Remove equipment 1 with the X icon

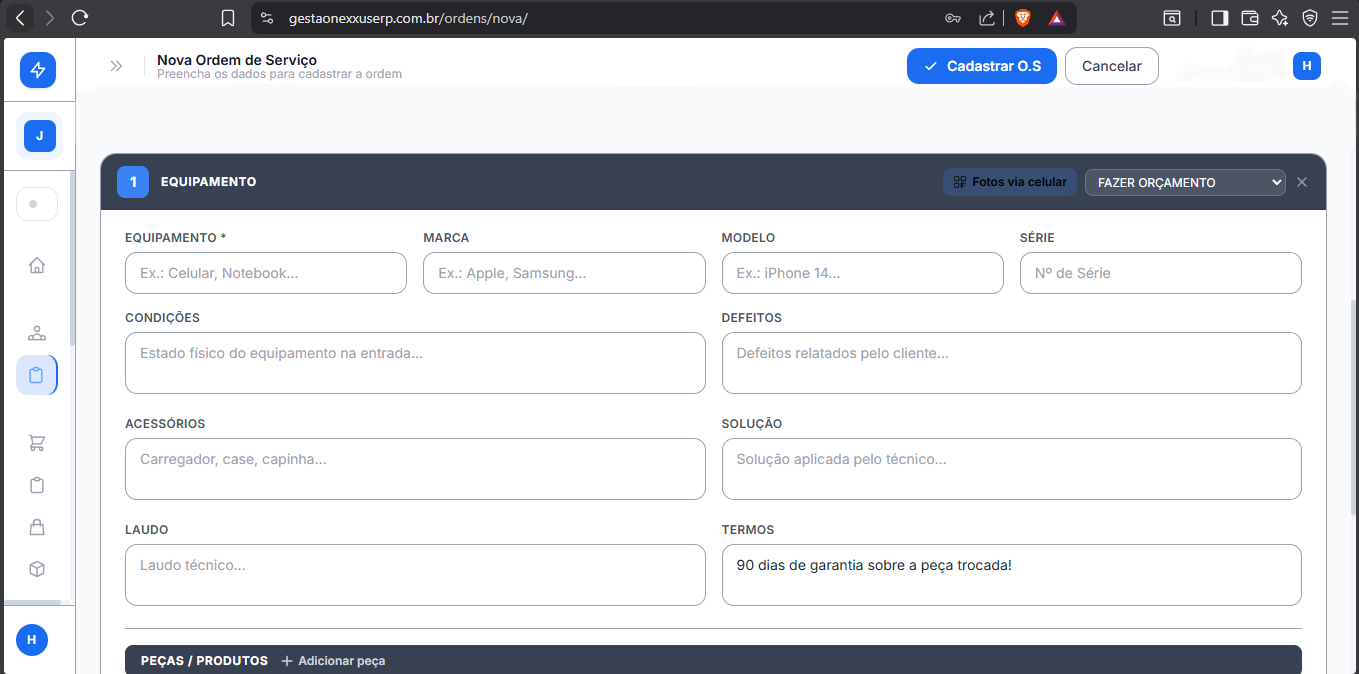coord(1302,182)
